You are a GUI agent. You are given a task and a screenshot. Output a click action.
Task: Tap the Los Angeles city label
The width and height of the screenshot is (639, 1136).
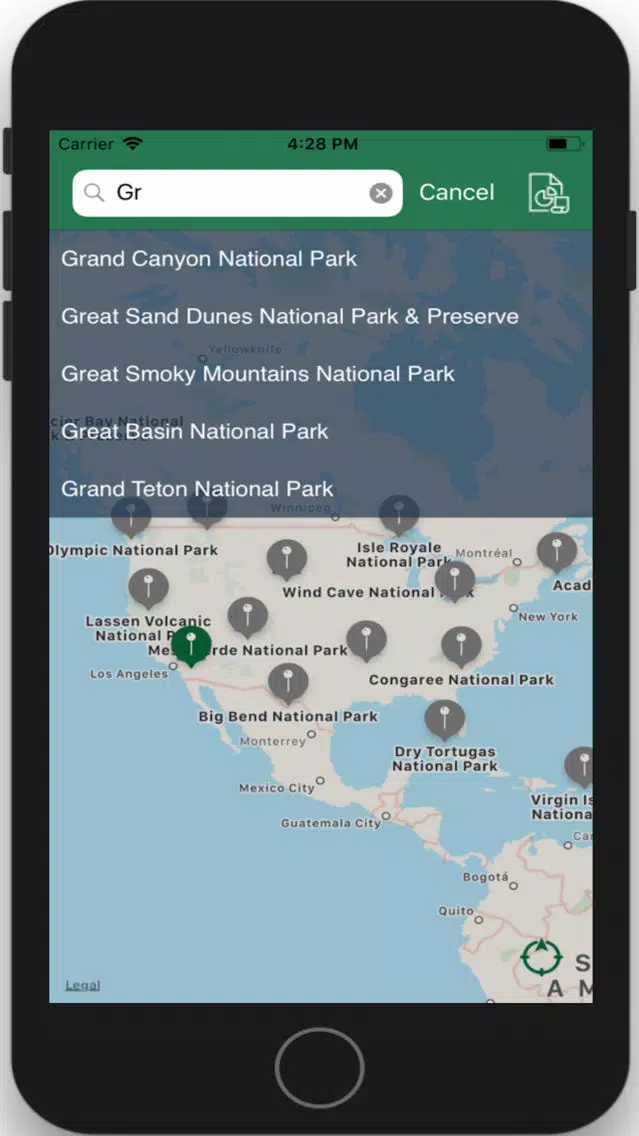pyautogui.click(x=129, y=674)
